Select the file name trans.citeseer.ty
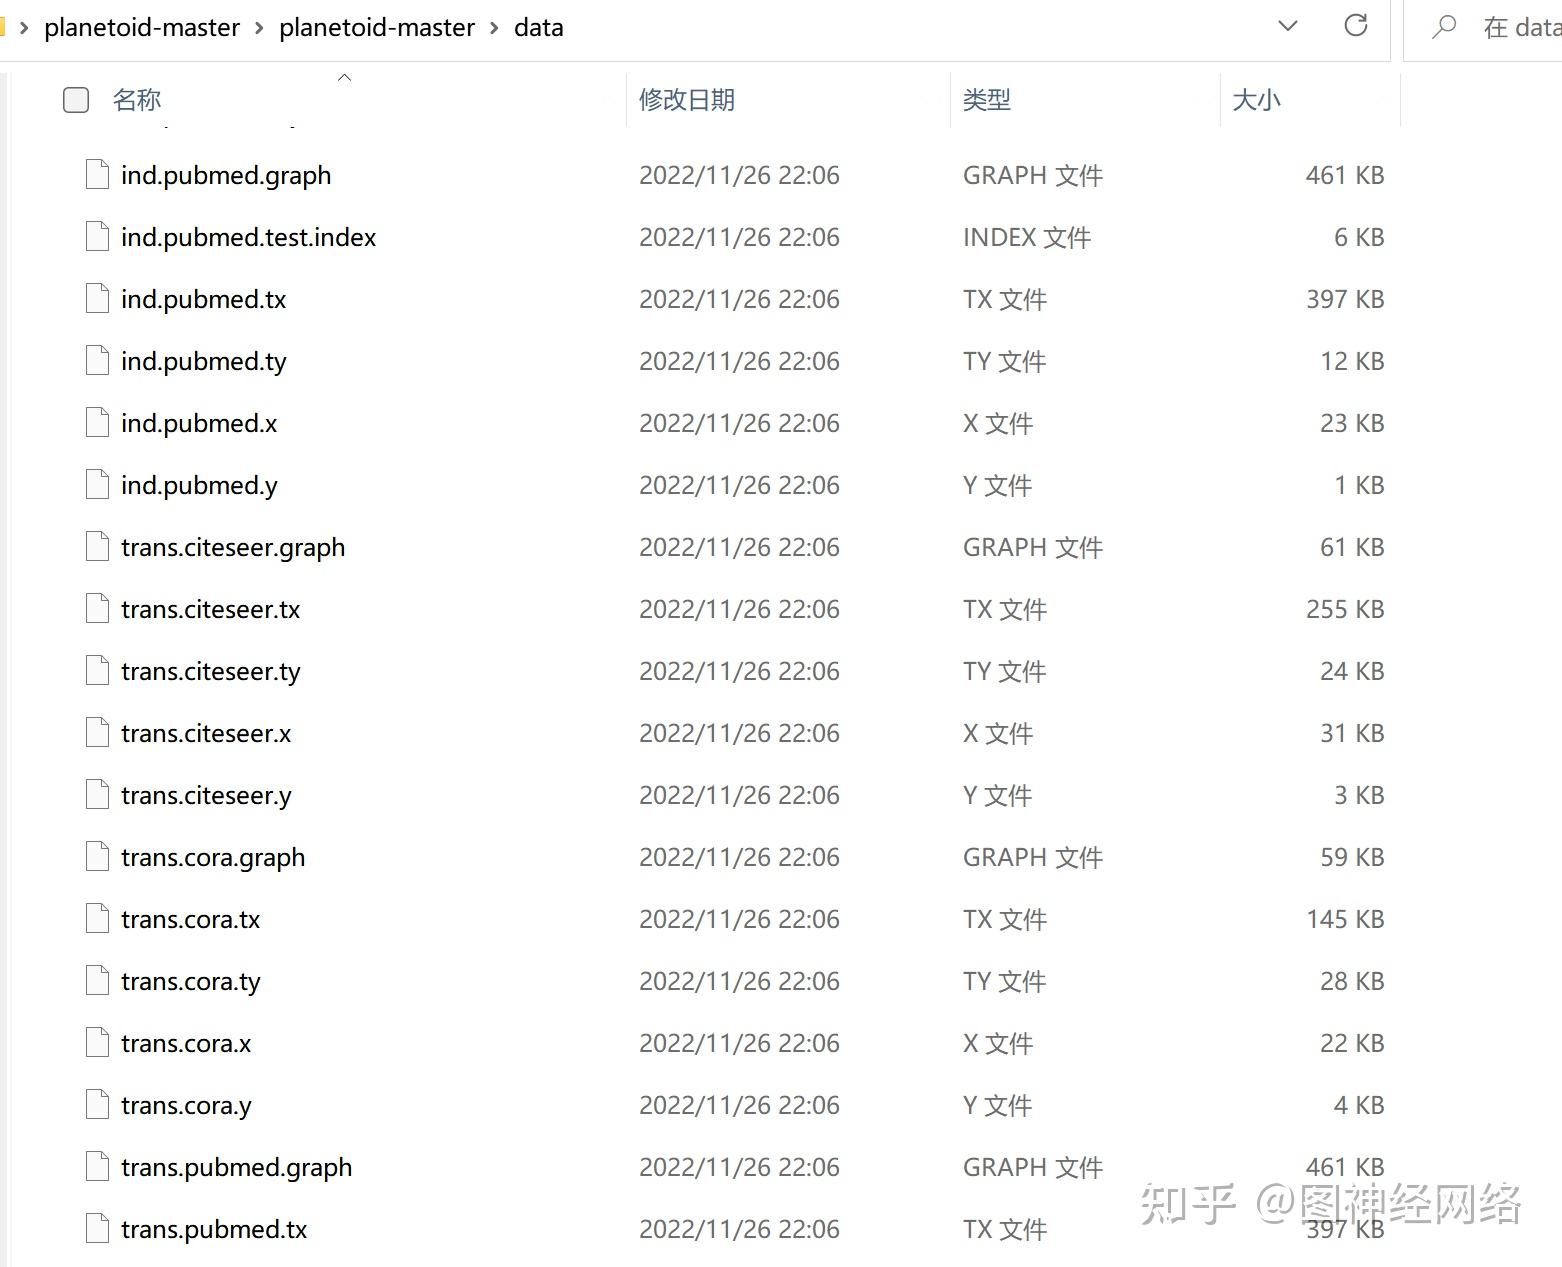 pos(211,672)
